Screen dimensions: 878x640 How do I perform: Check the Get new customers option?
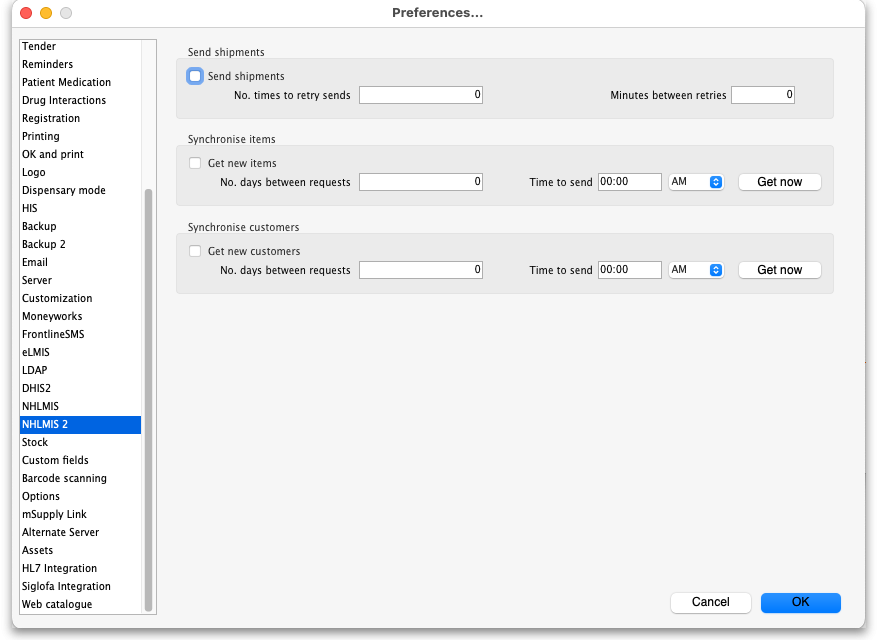point(196,251)
